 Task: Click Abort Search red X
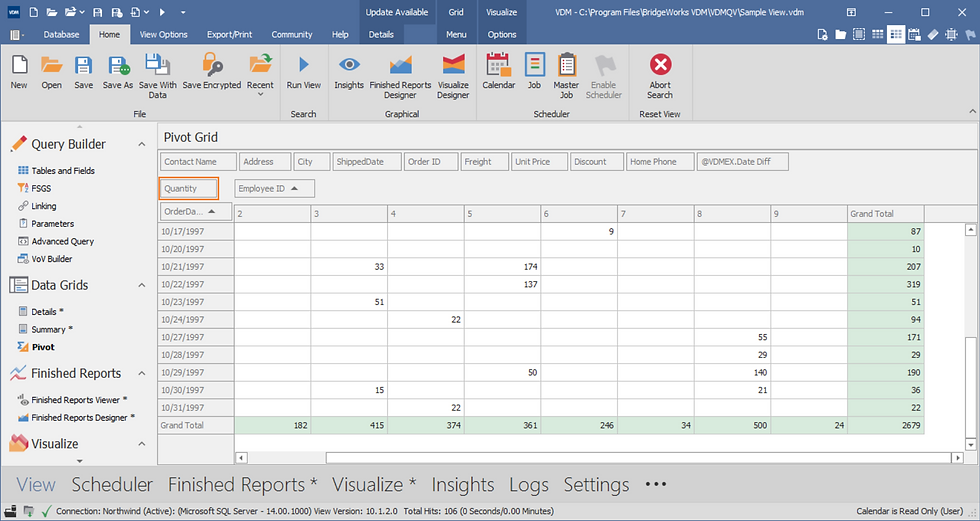660,76
